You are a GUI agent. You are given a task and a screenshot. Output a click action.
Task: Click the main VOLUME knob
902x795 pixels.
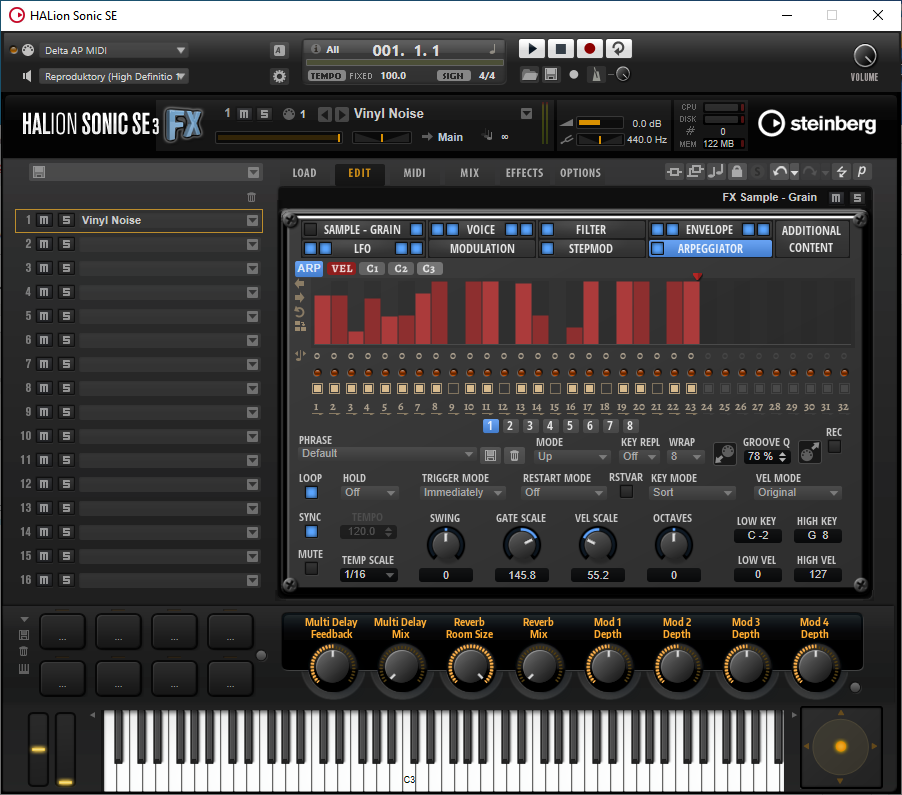point(865,56)
